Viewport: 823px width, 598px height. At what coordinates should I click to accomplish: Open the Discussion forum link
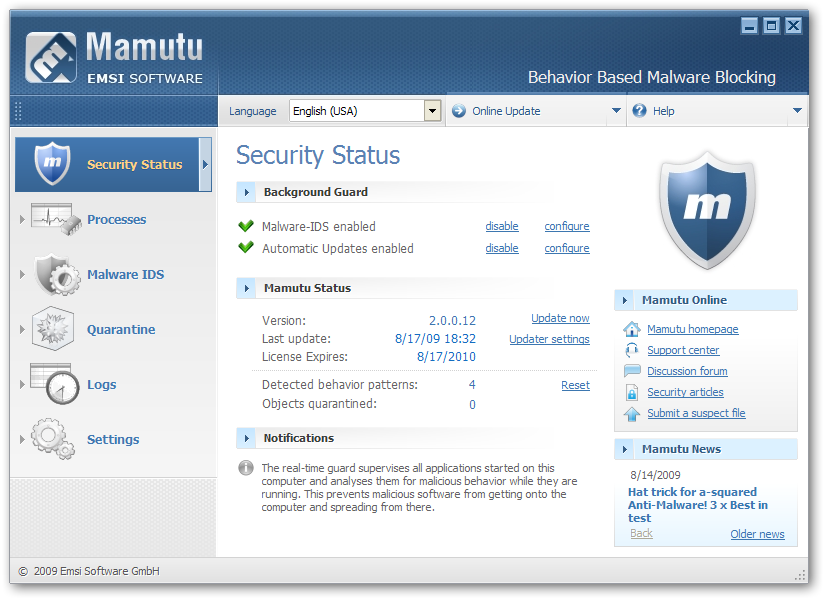(x=687, y=371)
